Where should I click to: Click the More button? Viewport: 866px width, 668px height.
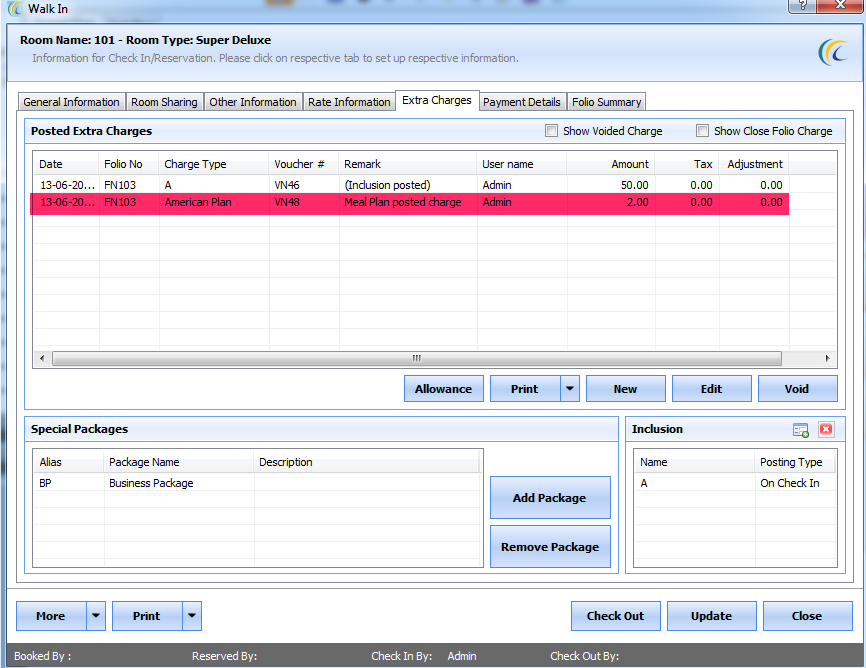tap(51, 616)
